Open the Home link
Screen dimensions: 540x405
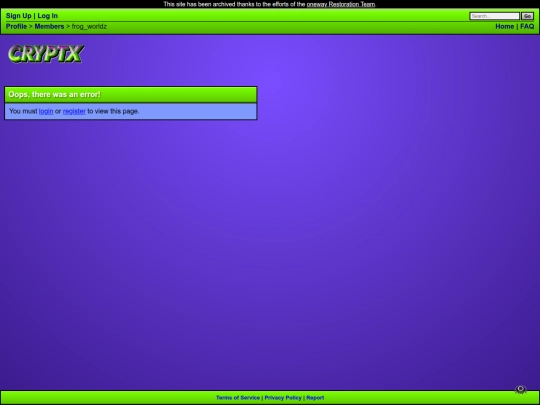click(505, 27)
